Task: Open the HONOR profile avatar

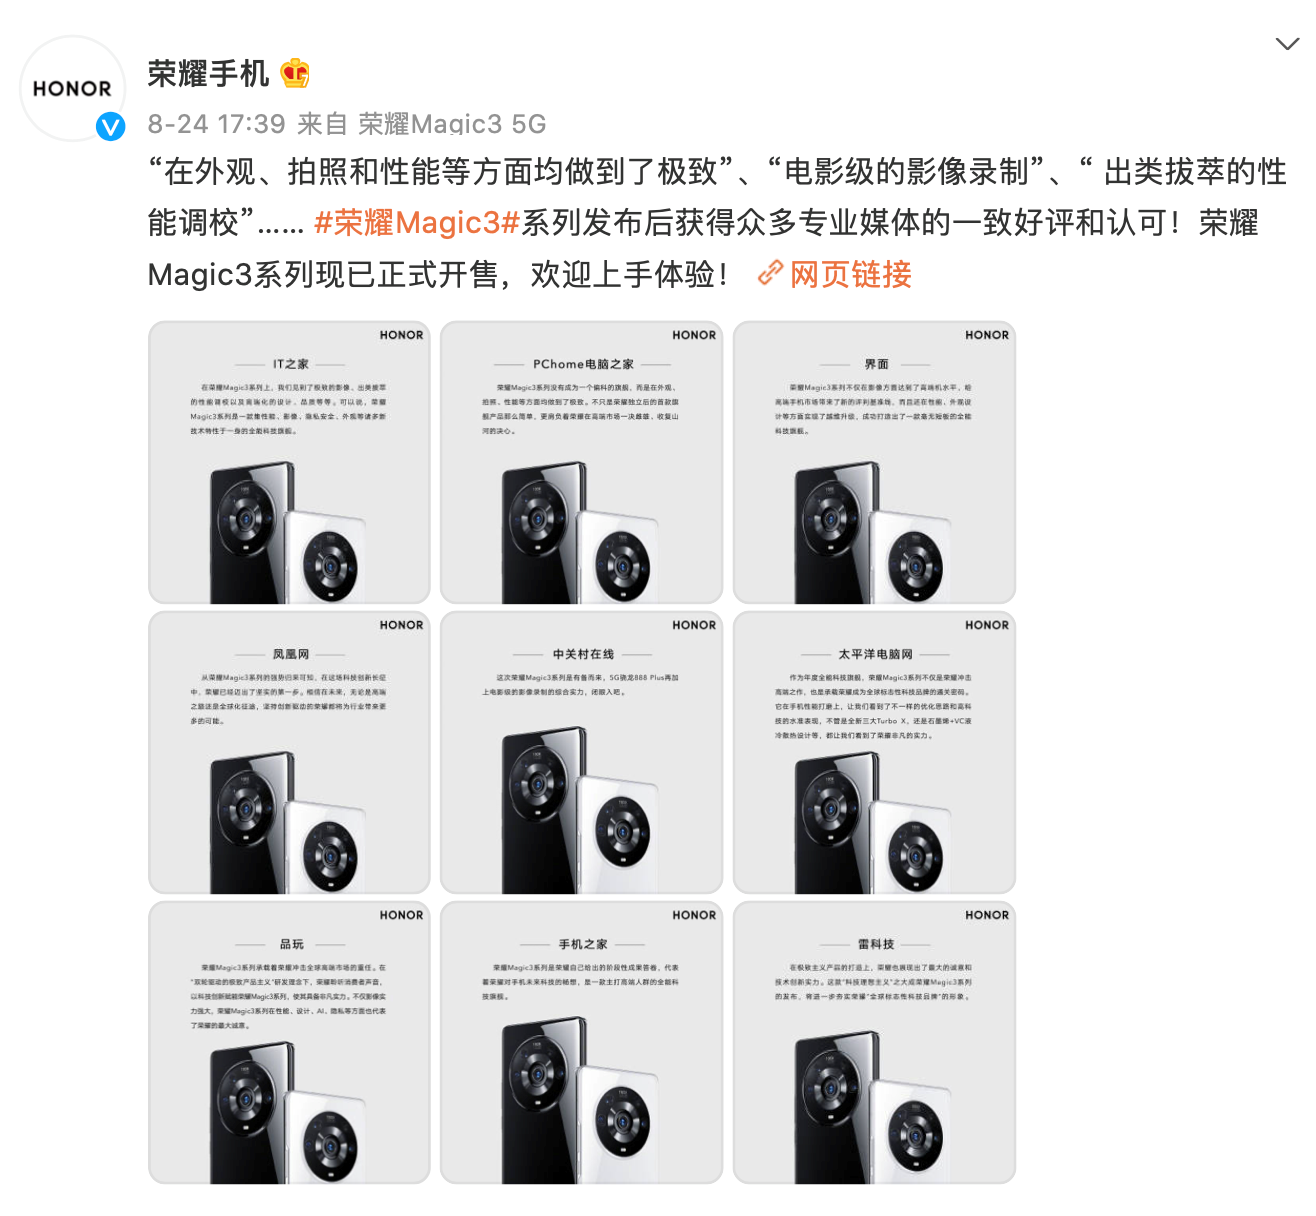Action: click(x=72, y=88)
